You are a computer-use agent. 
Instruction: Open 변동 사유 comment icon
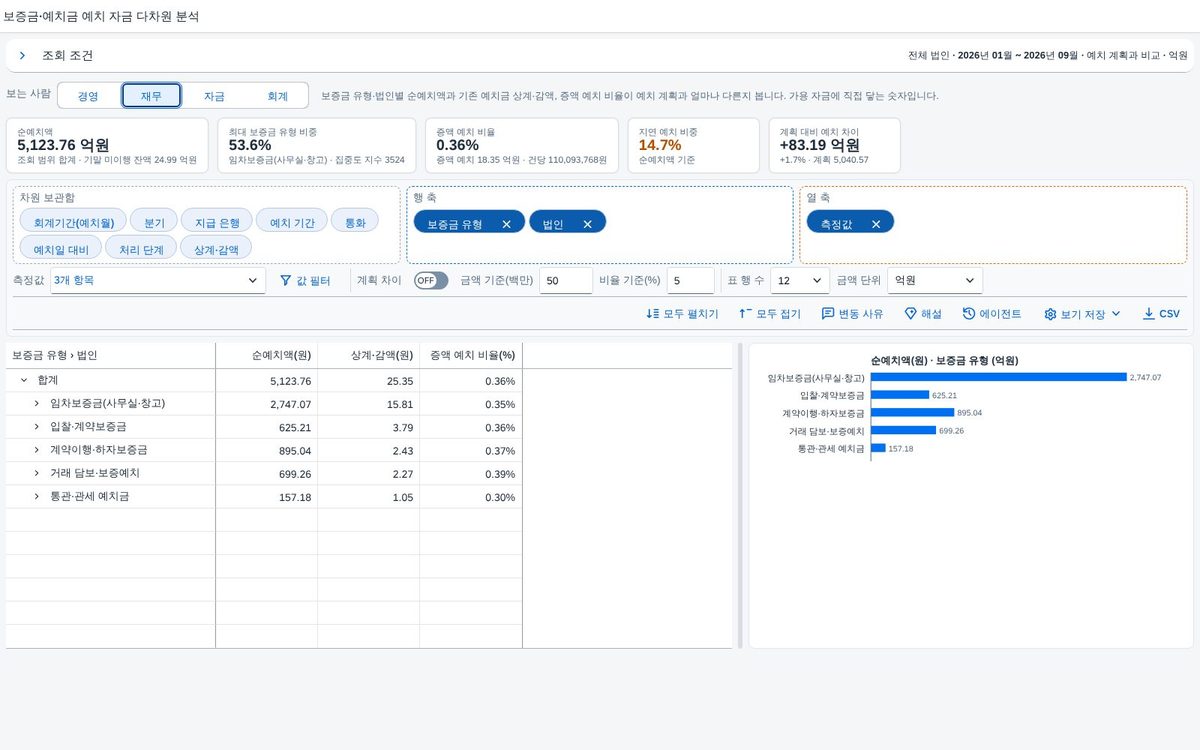828,314
